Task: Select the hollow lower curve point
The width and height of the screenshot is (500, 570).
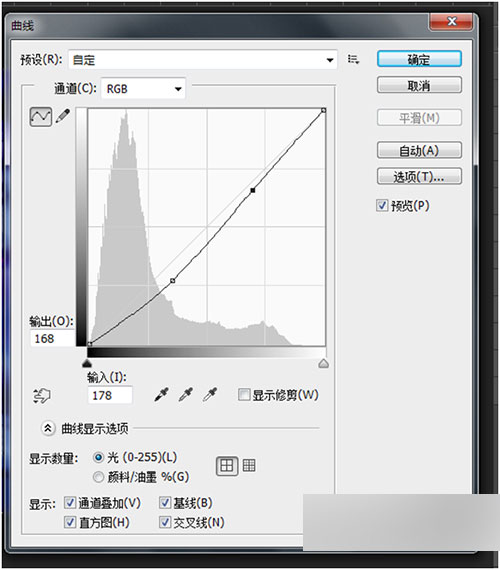Action: click(173, 281)
